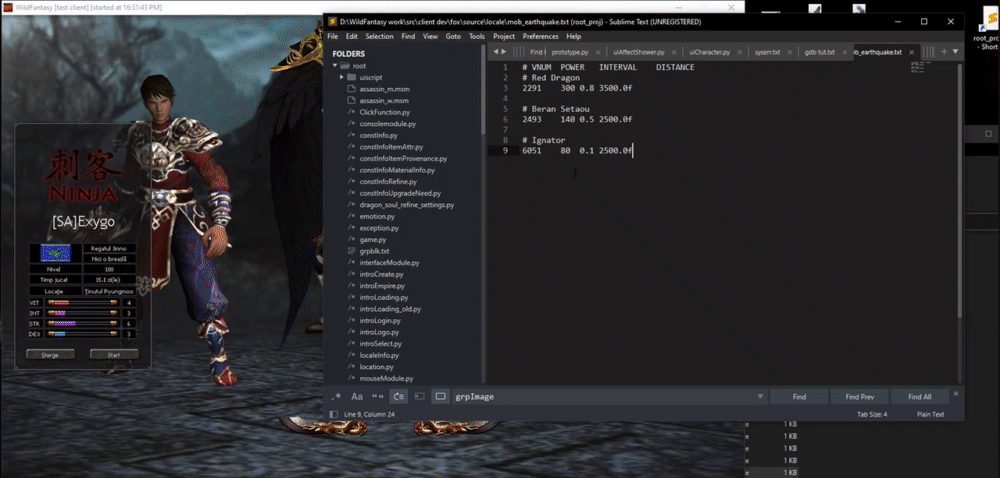Screen dimensions: 1000x478
Task: Click the previous tab arrow
Action: [x=496, y=52]
